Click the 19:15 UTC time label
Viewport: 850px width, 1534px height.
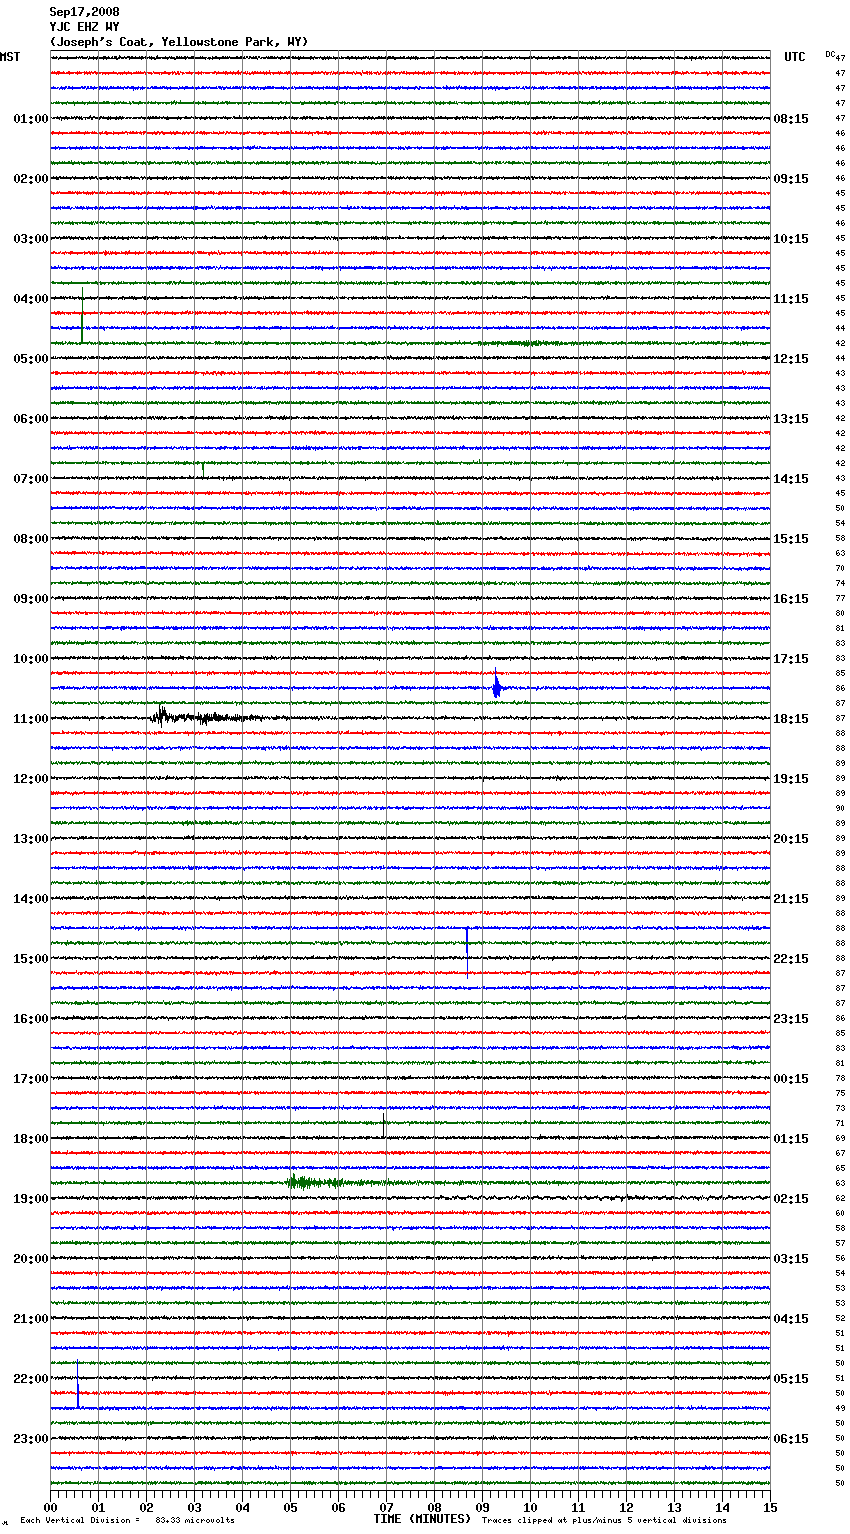[x=791, y=779]
